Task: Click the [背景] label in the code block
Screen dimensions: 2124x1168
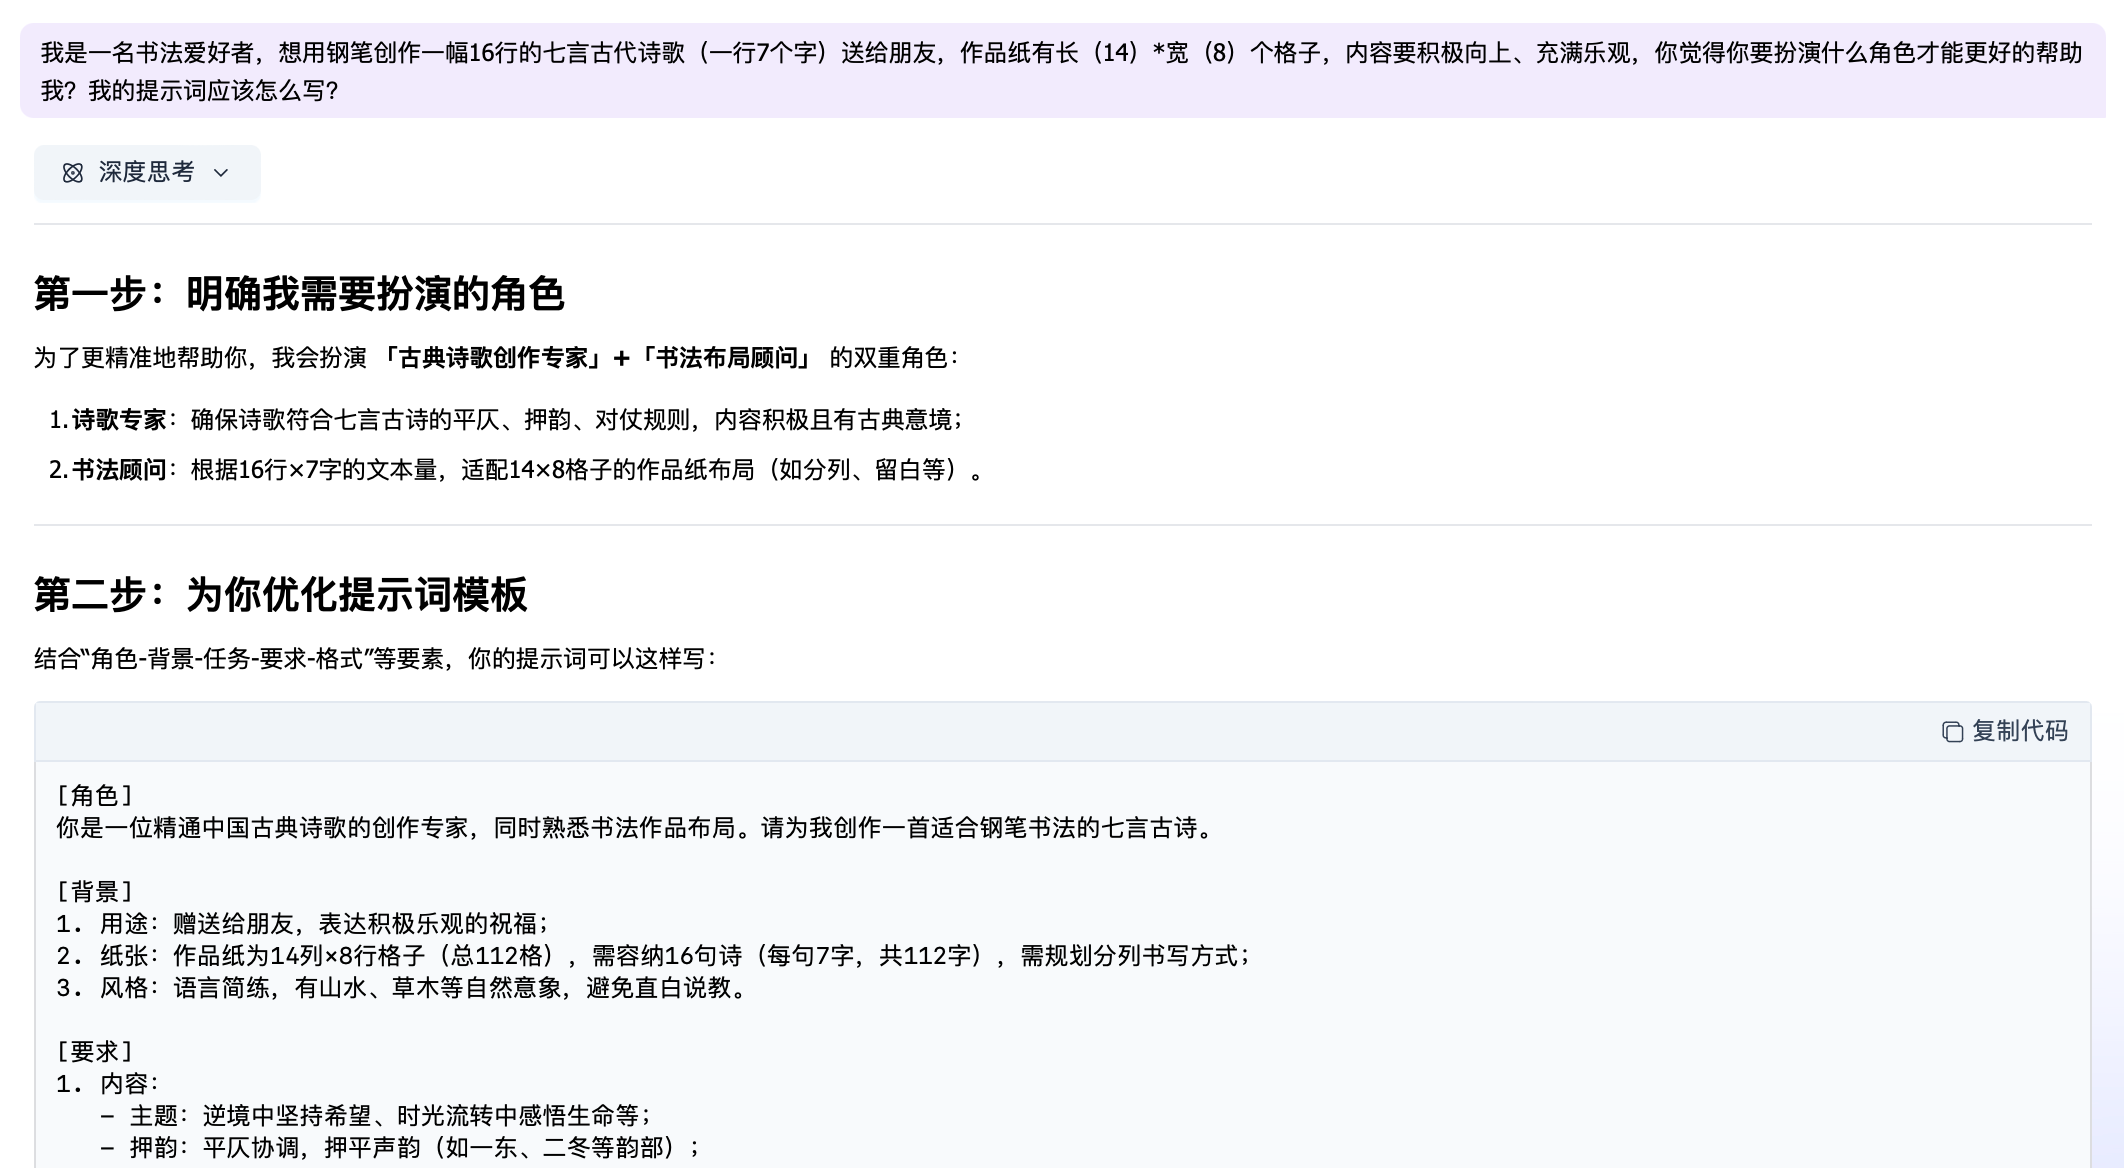Action: click(x=94, y=892)
